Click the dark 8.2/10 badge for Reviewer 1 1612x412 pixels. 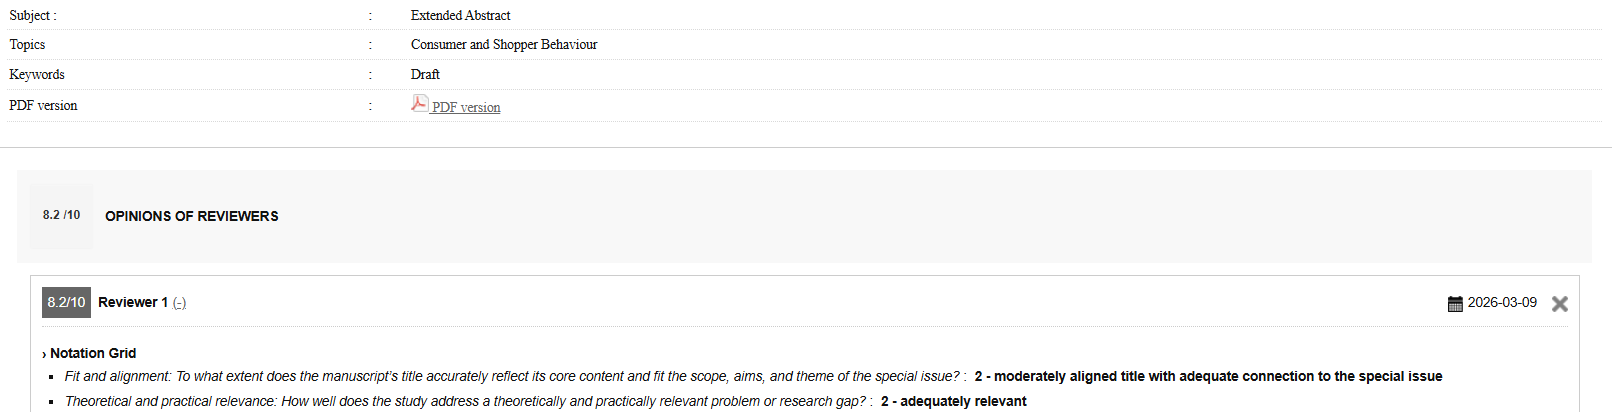(x=66, y=302)
